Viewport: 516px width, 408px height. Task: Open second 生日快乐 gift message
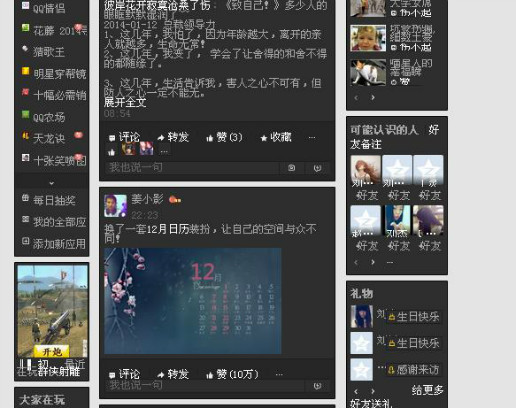414,343
